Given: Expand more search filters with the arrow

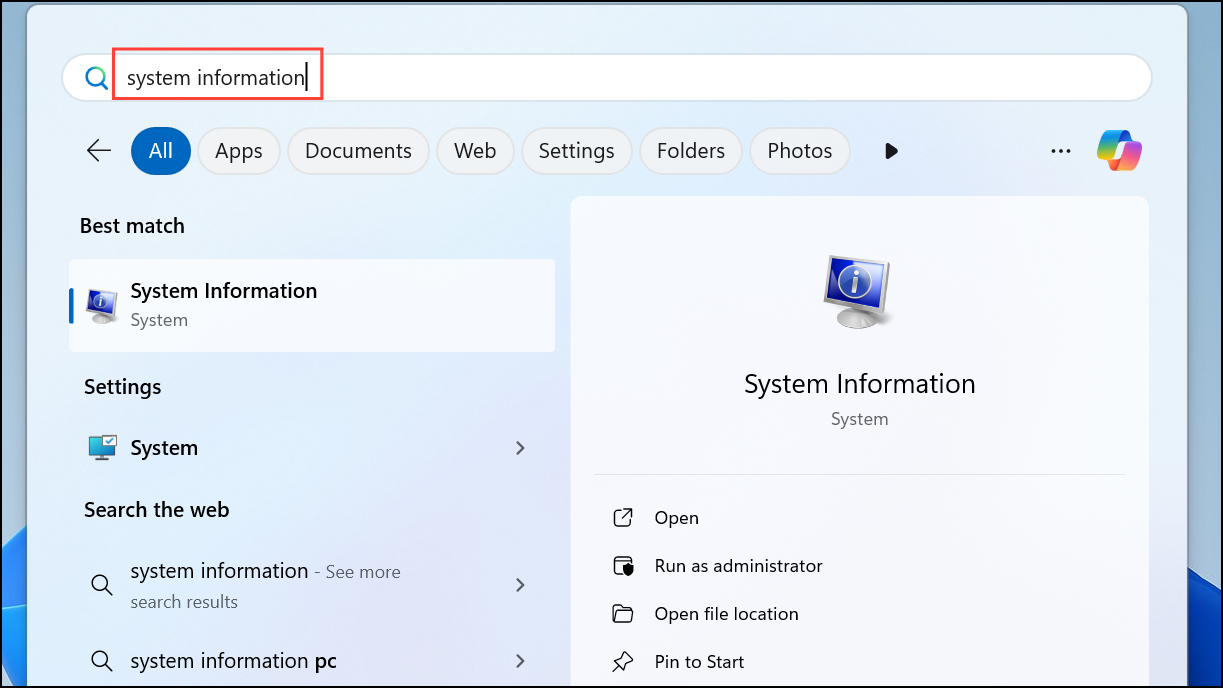Looking at the screenshot, I should [890, 150].
